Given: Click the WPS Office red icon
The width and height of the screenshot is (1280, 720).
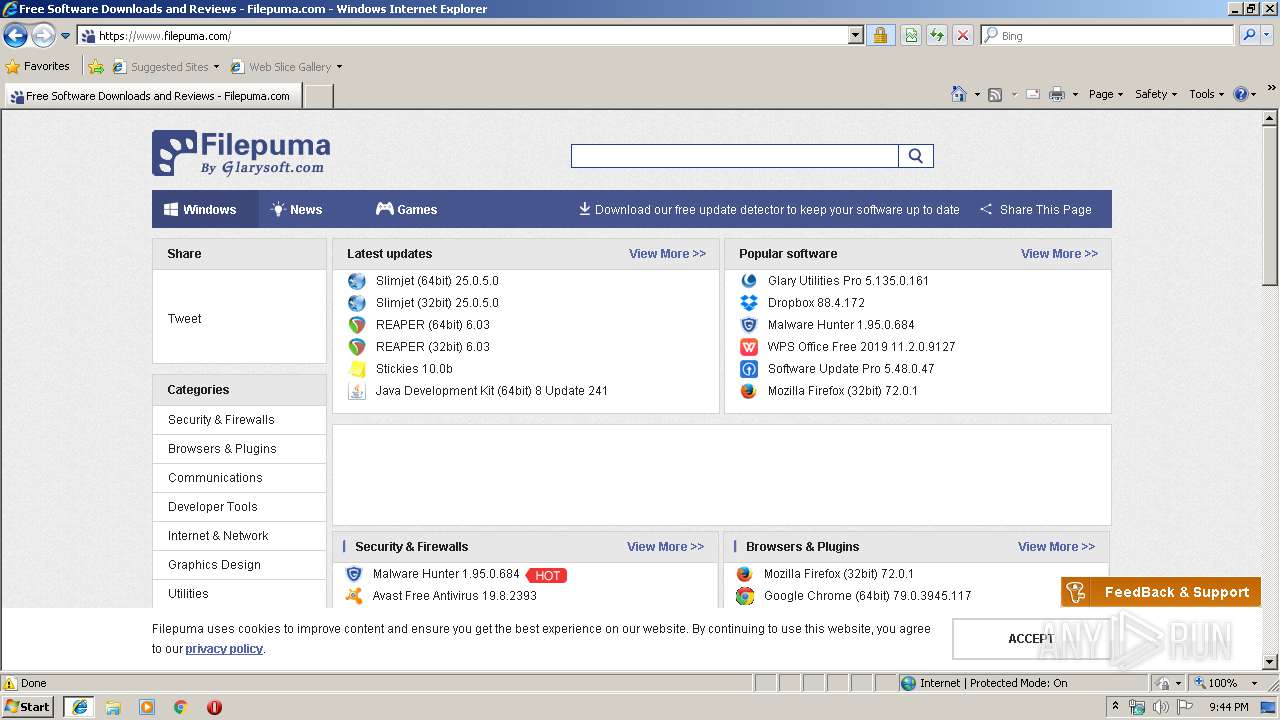Looking at the screenshot, I should tap(749, 347).
